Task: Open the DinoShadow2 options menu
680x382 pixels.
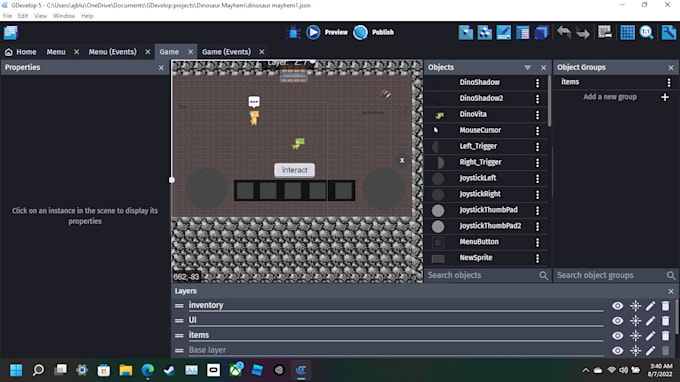Action: [x=537, y=98]
